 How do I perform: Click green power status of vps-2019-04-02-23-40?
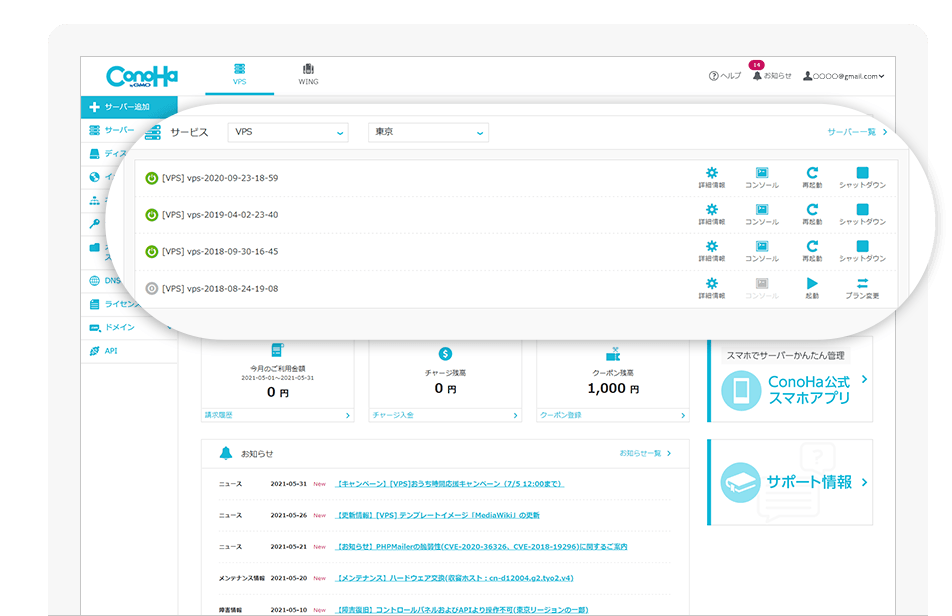click(x=152, y=215)
